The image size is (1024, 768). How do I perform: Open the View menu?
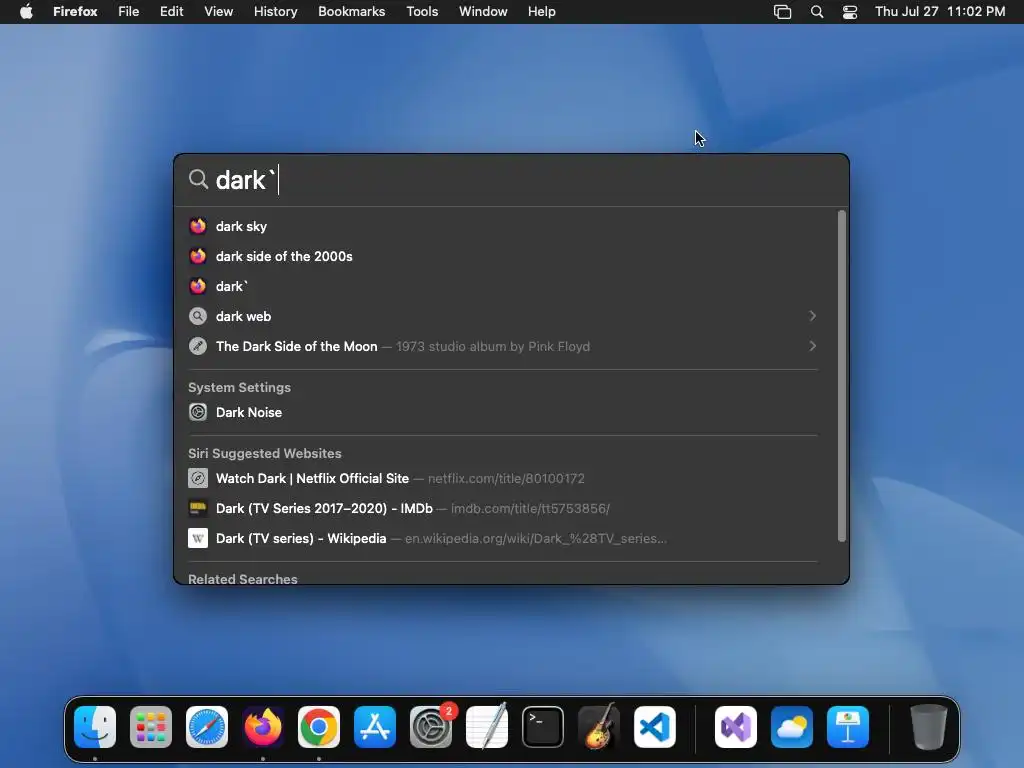[x=218, y=12]
